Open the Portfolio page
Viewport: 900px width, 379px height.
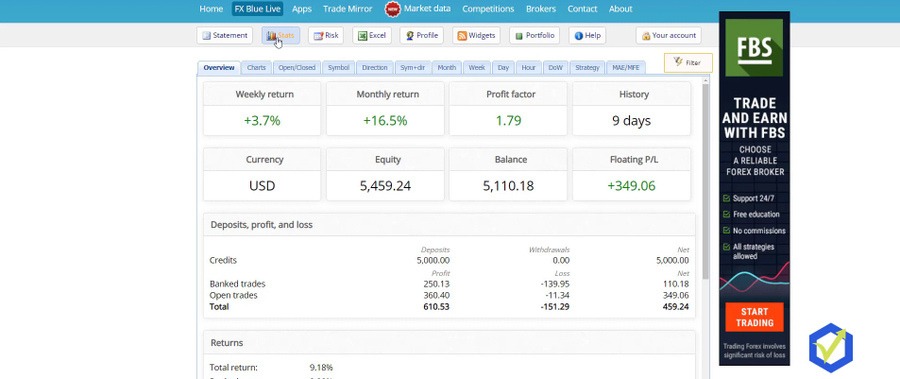(534, 36)
